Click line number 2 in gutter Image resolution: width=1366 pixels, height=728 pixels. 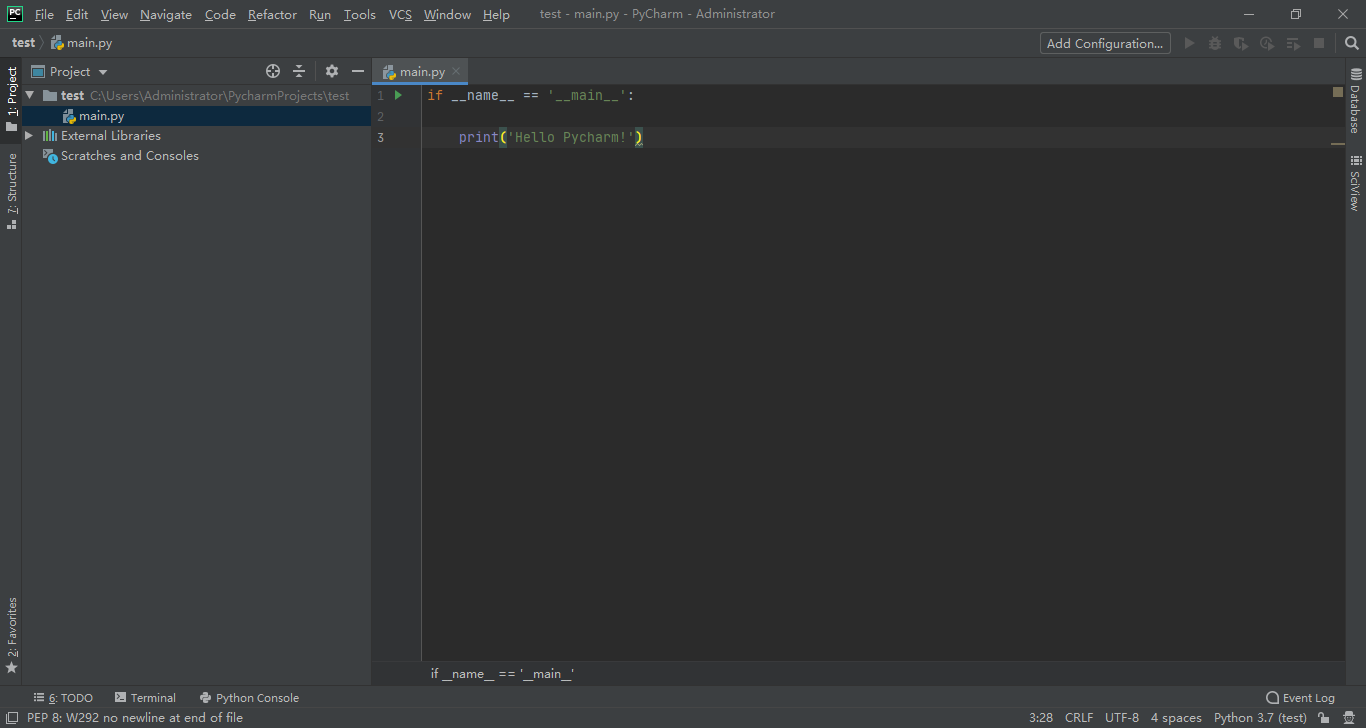380,116
